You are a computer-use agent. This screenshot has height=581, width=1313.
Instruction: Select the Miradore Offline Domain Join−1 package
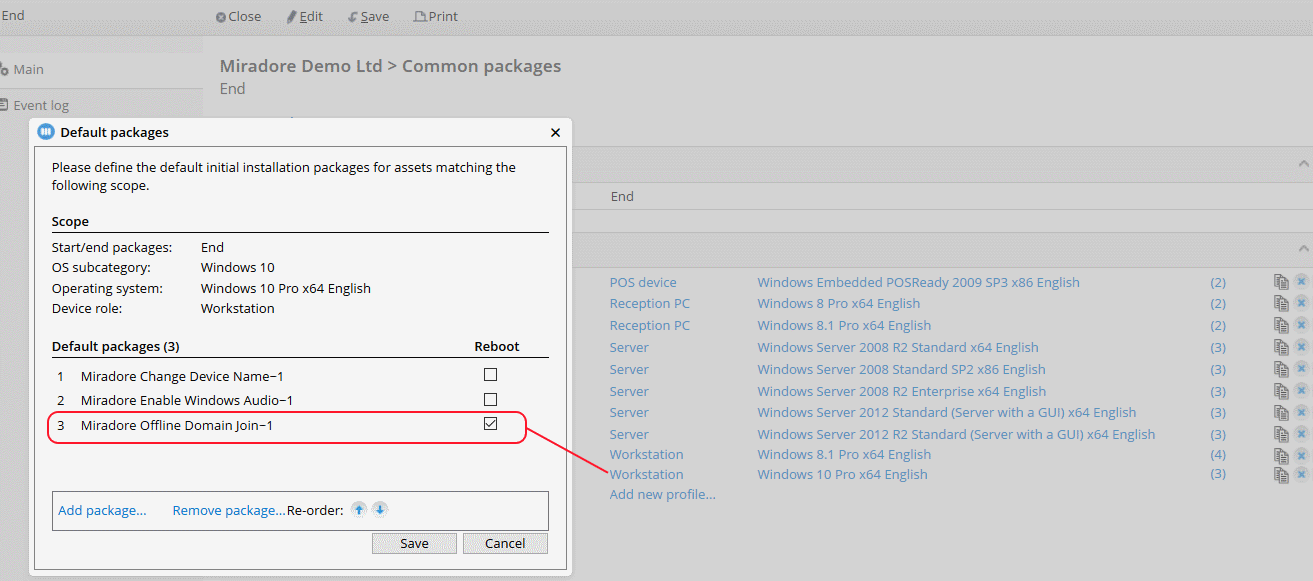177,425
